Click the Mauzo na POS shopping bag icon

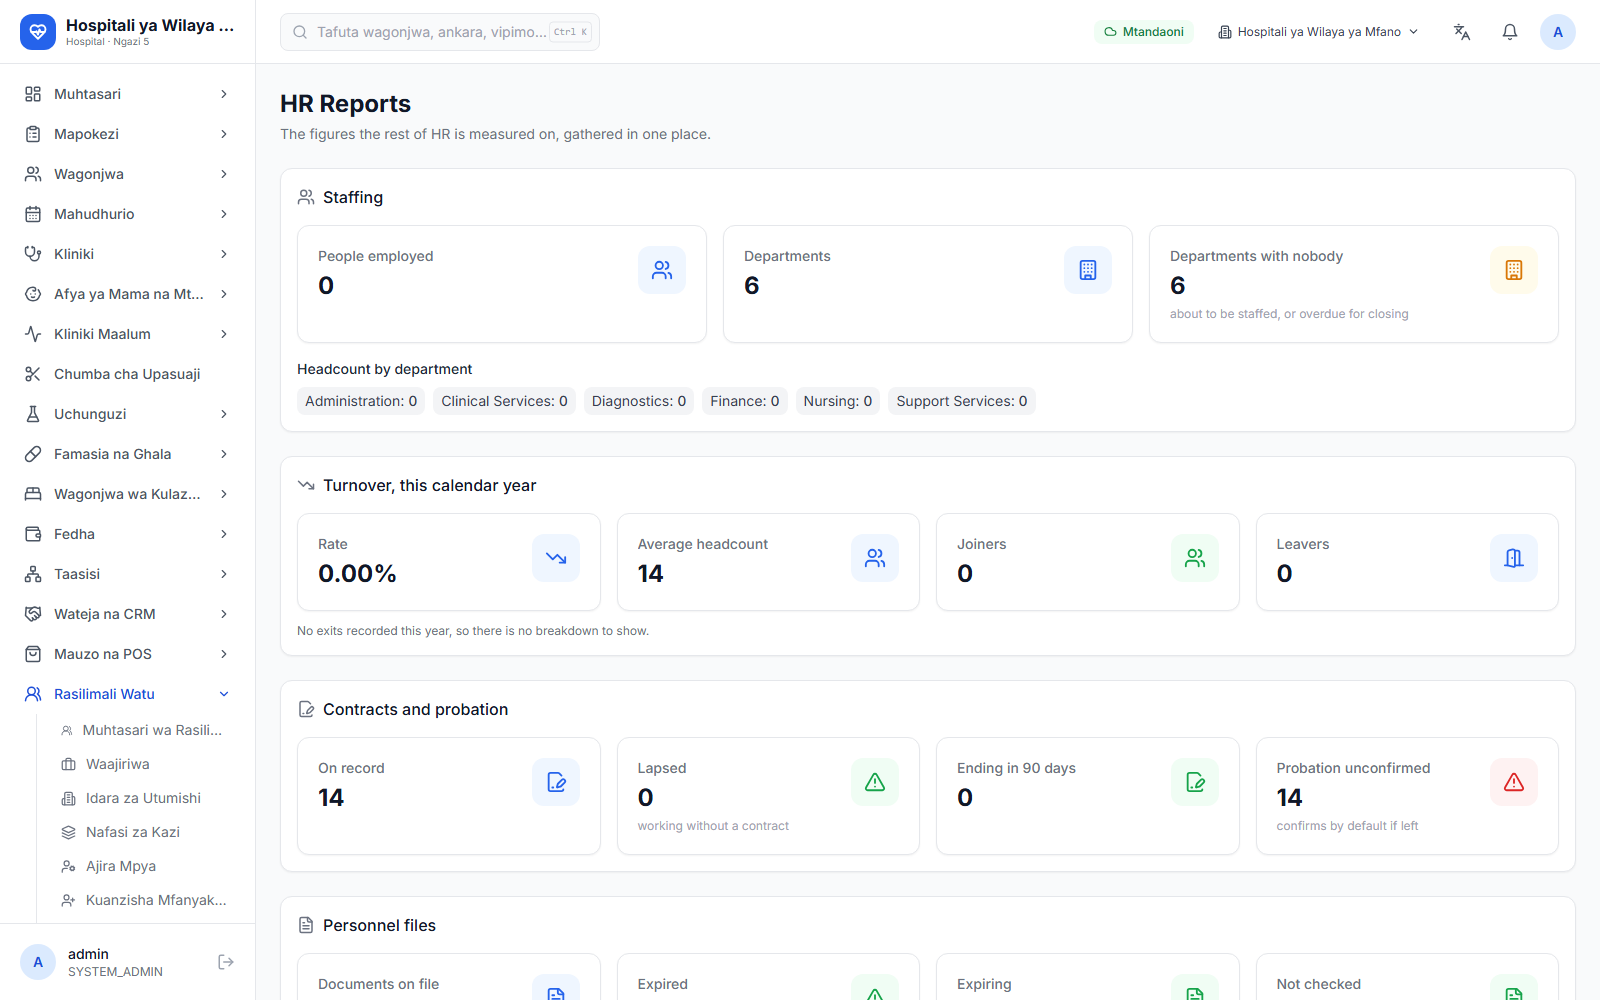[x=33, y=654]
